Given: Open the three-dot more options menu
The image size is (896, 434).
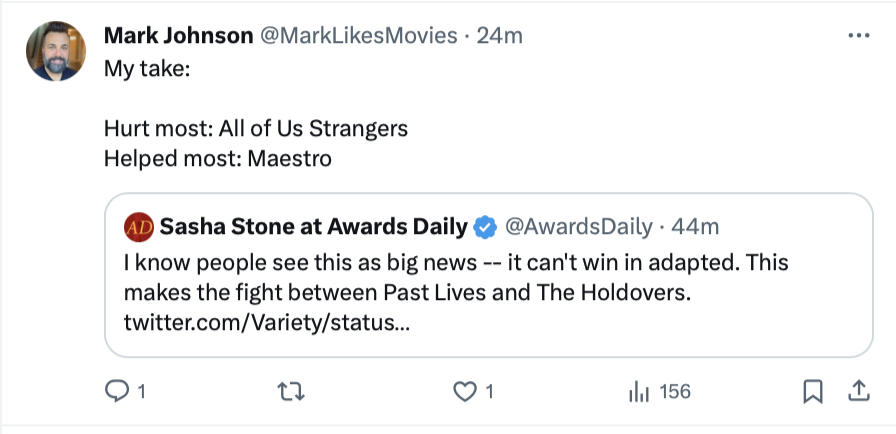Looking at the screenshot, I should 858,35.
